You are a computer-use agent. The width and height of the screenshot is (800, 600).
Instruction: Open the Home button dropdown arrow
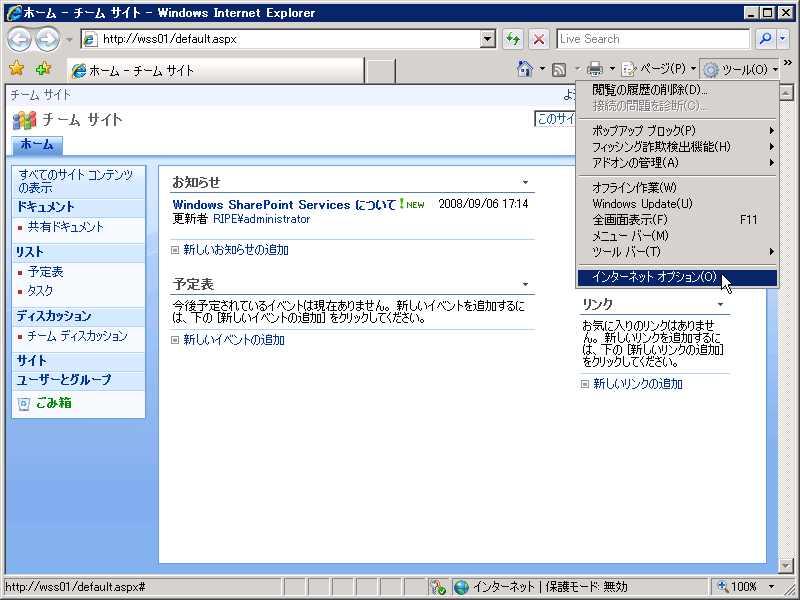pos(542,69)
